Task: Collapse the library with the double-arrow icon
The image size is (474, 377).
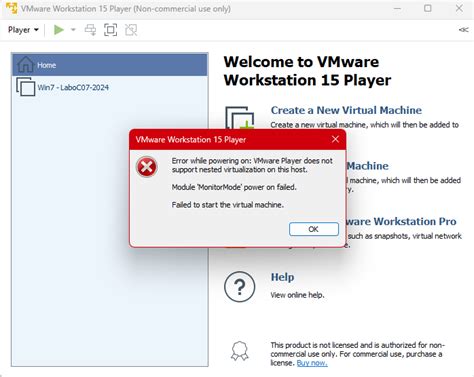Action: (463, 30)
